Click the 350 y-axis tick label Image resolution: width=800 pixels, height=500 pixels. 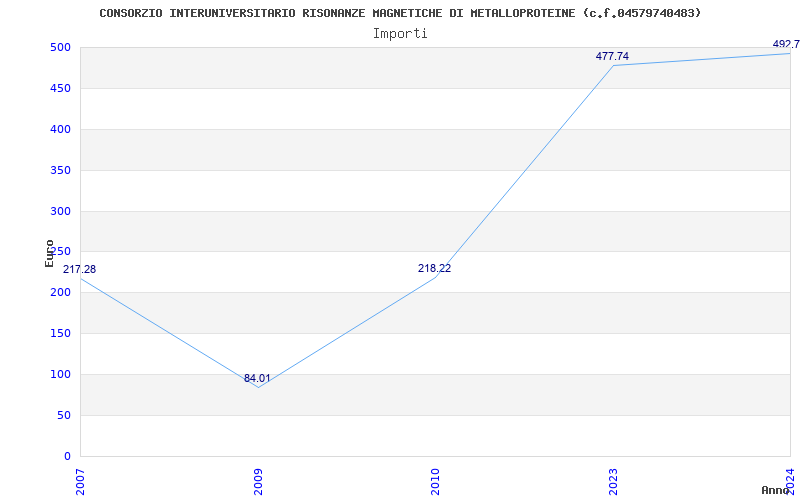pyautogui.click(x=60, y=170)
